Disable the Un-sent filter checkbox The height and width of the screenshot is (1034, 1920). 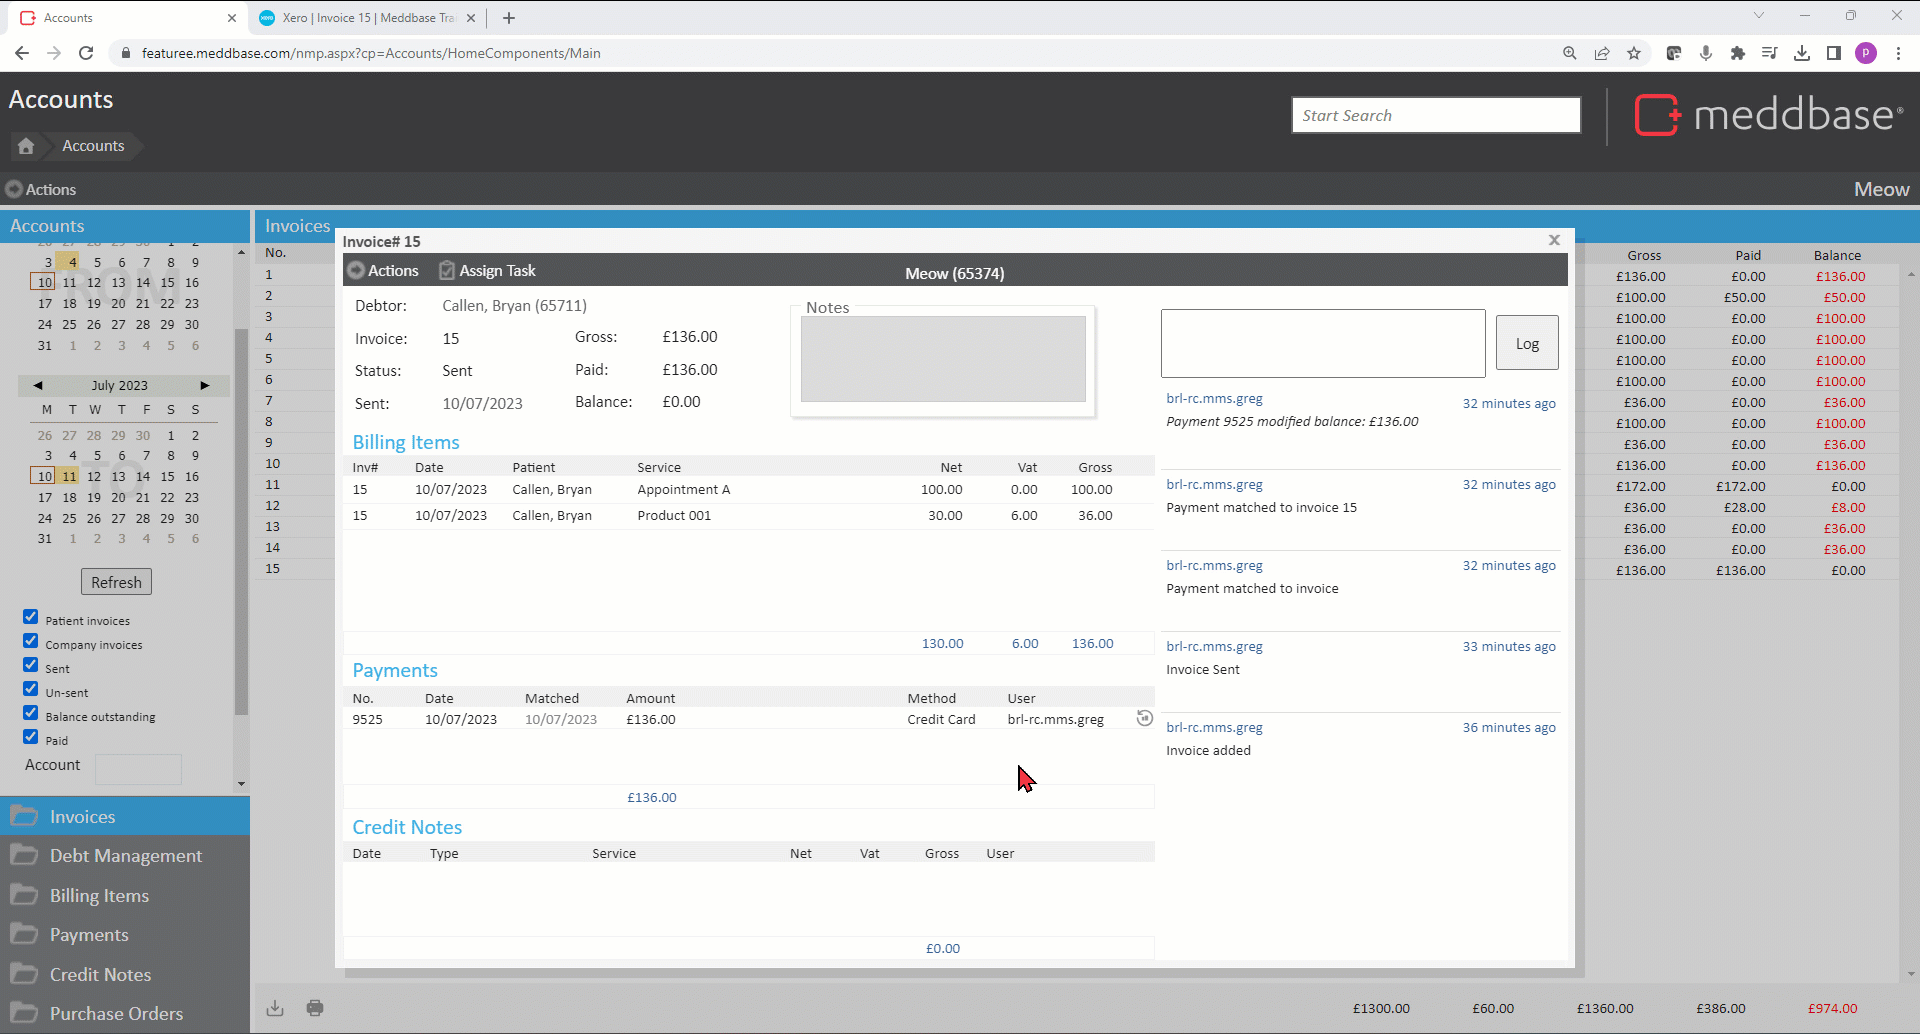[x=31, y=689]
